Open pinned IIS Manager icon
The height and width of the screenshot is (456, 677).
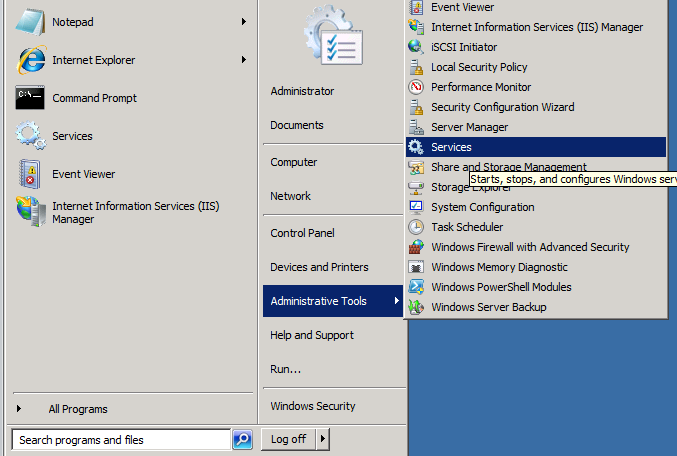31,212
